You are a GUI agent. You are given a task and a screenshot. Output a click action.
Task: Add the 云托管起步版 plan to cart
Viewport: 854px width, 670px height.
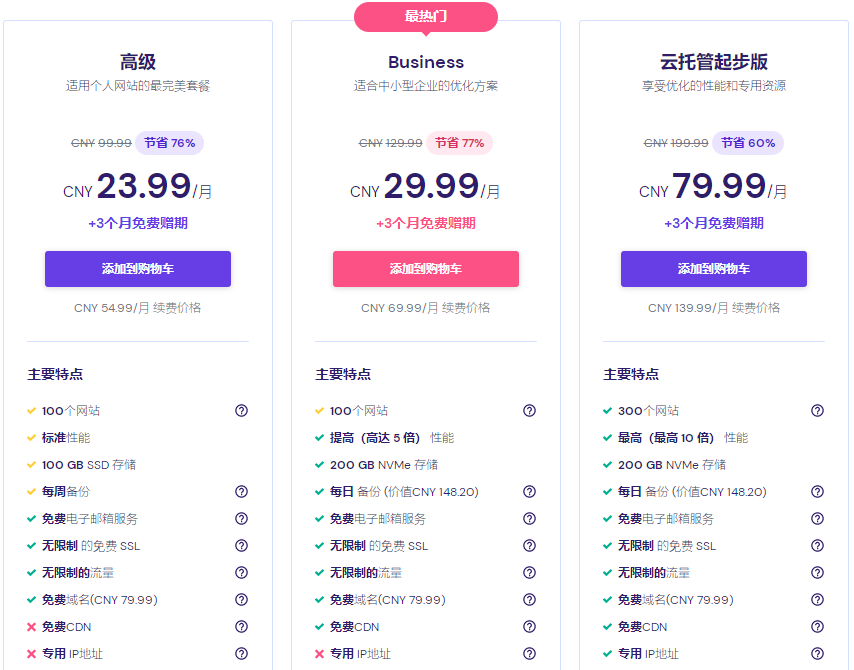[714, 269]
